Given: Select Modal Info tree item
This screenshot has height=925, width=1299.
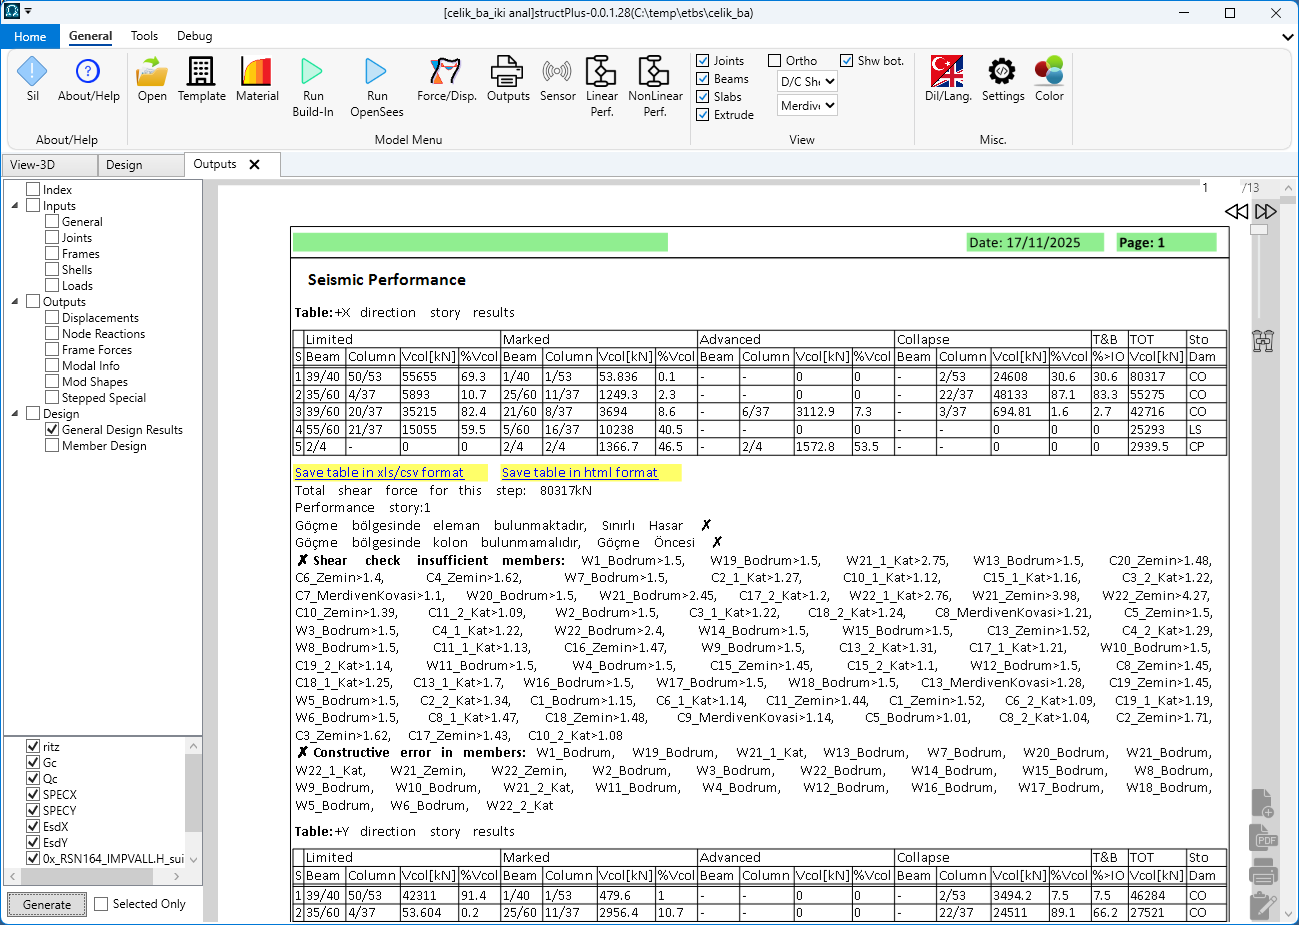Looking at the screenshot, I should 90,366.
